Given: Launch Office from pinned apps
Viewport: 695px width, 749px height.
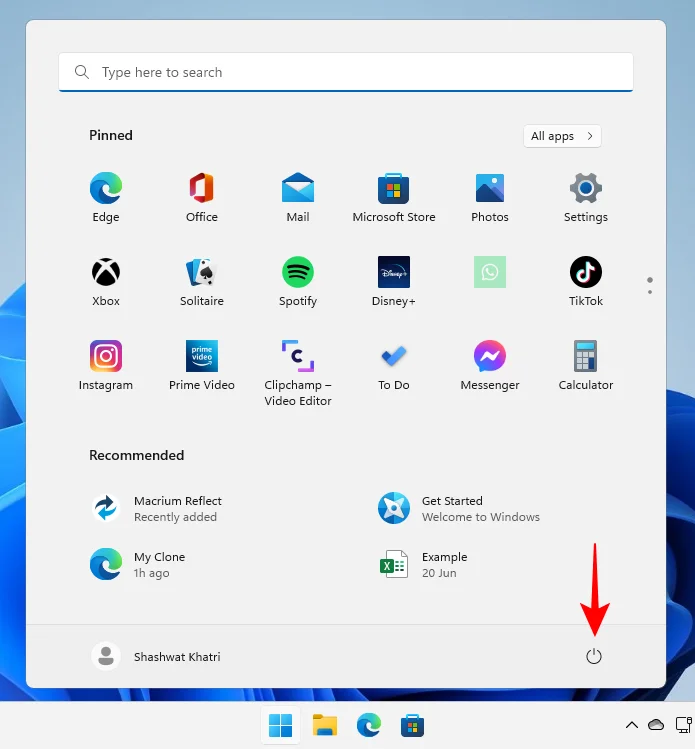Looking at the screenshot, I should (x=202, y=197).
